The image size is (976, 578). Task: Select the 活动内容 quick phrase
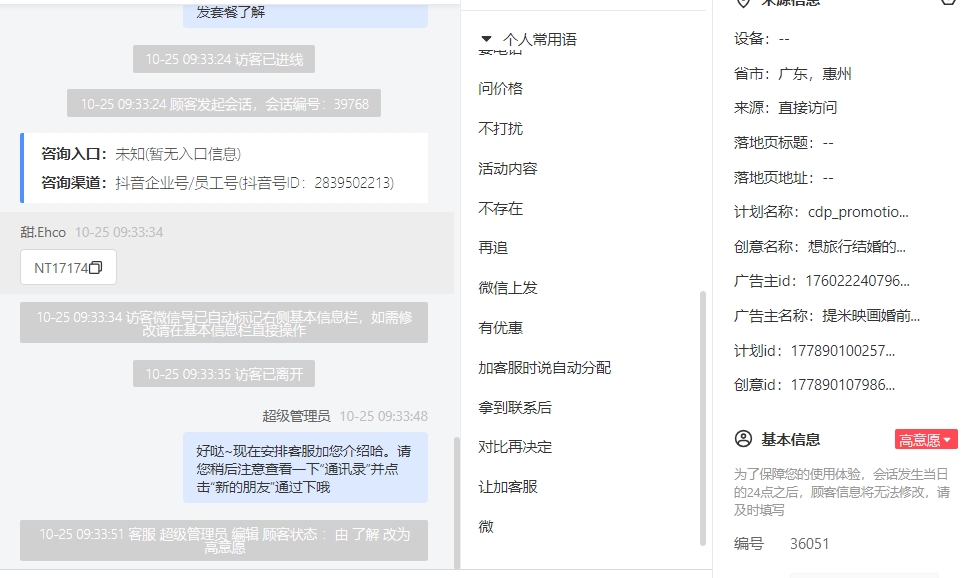click(x=508, y=168)
